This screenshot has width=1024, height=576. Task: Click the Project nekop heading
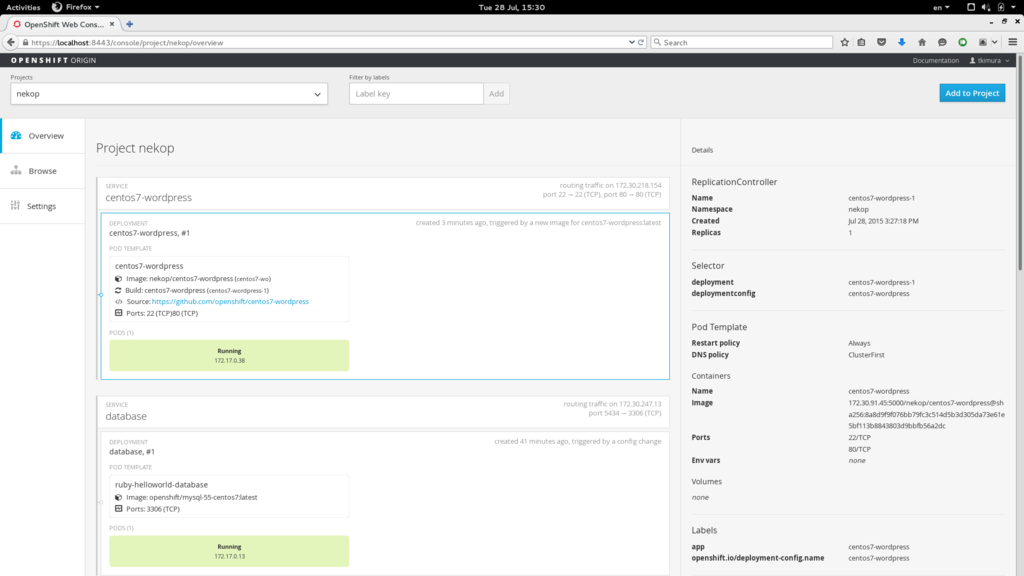135,148
